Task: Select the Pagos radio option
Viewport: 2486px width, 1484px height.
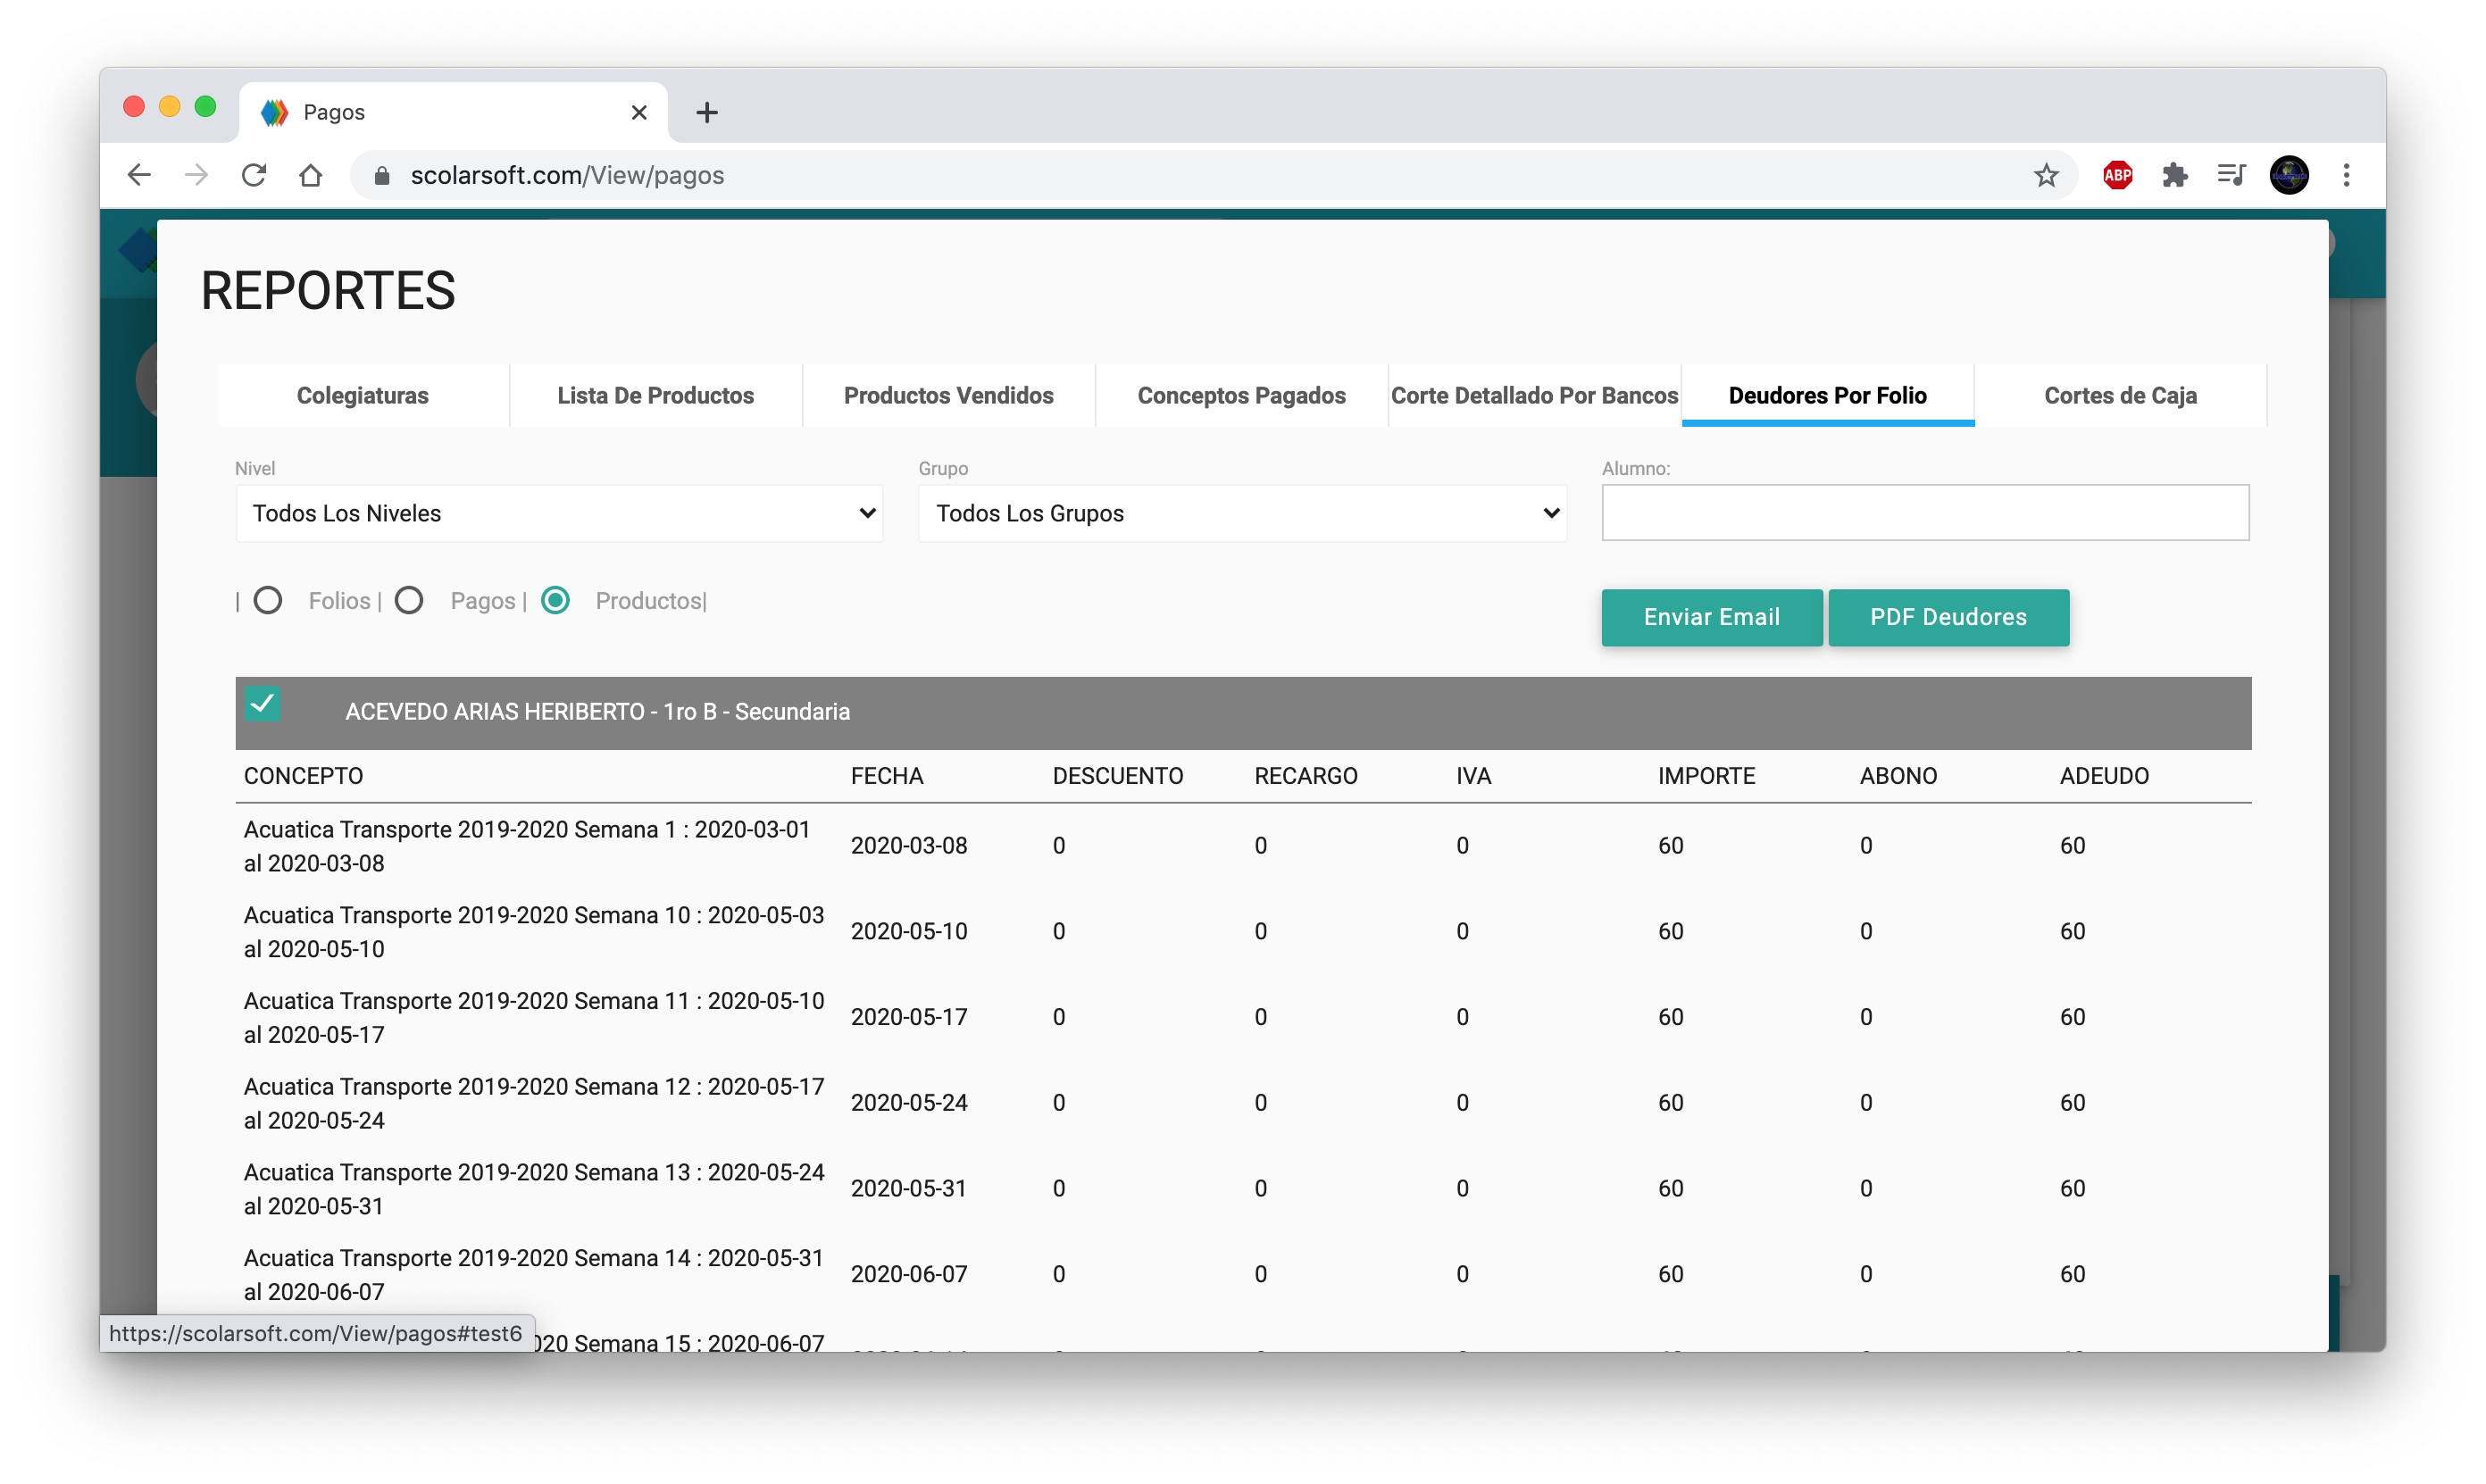Action: (x=409, y=600)
